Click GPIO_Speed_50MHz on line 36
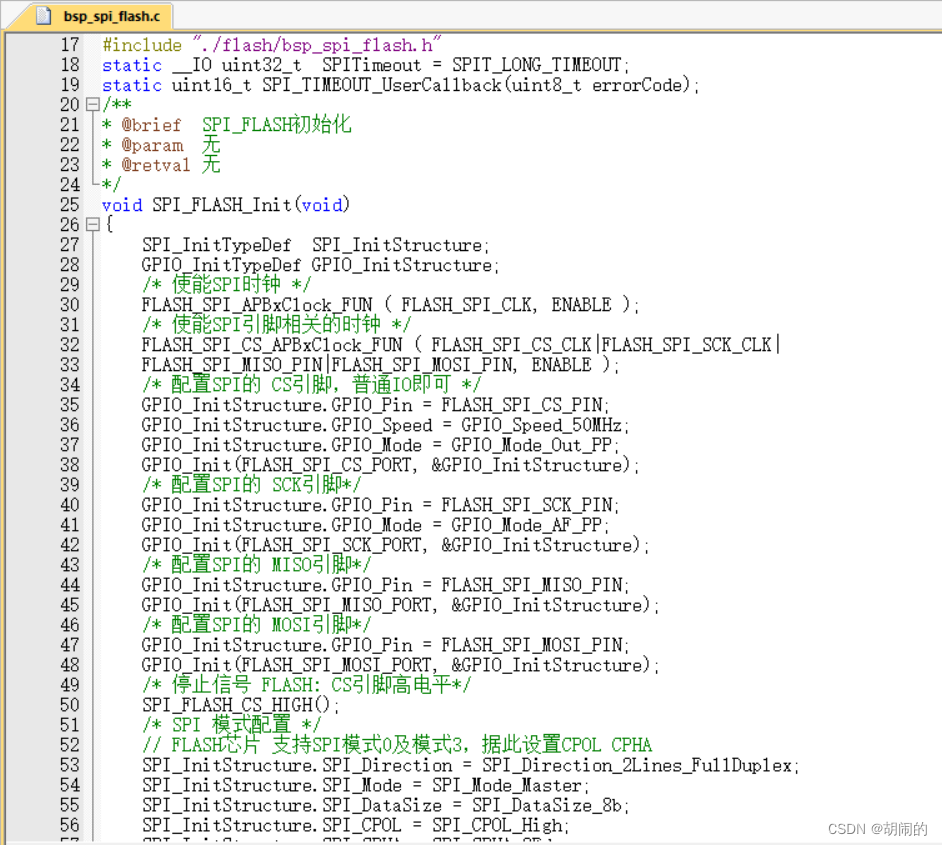Image resolution: width=942 pixels, height=845 pixels. pyautogui.click(x=541, y=425)
